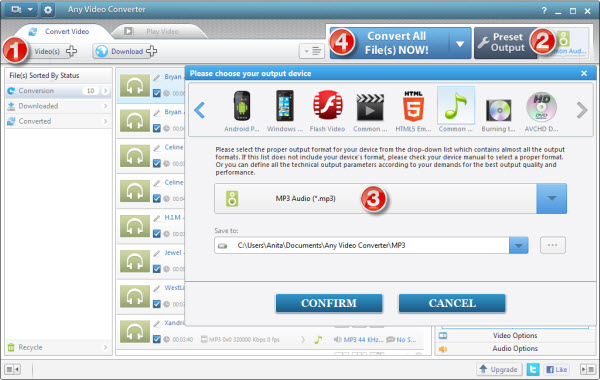Click the Upgrade button
The height and width of the screenshot is (380, 600).
499,369
